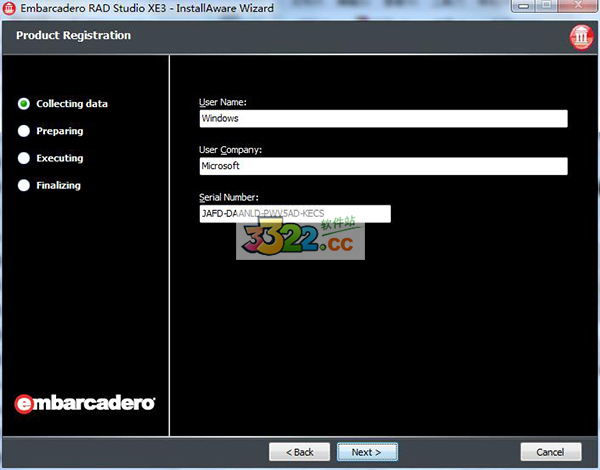Click the 'Collecting data' step label
The image size is (600, 470).
(72, 104)
